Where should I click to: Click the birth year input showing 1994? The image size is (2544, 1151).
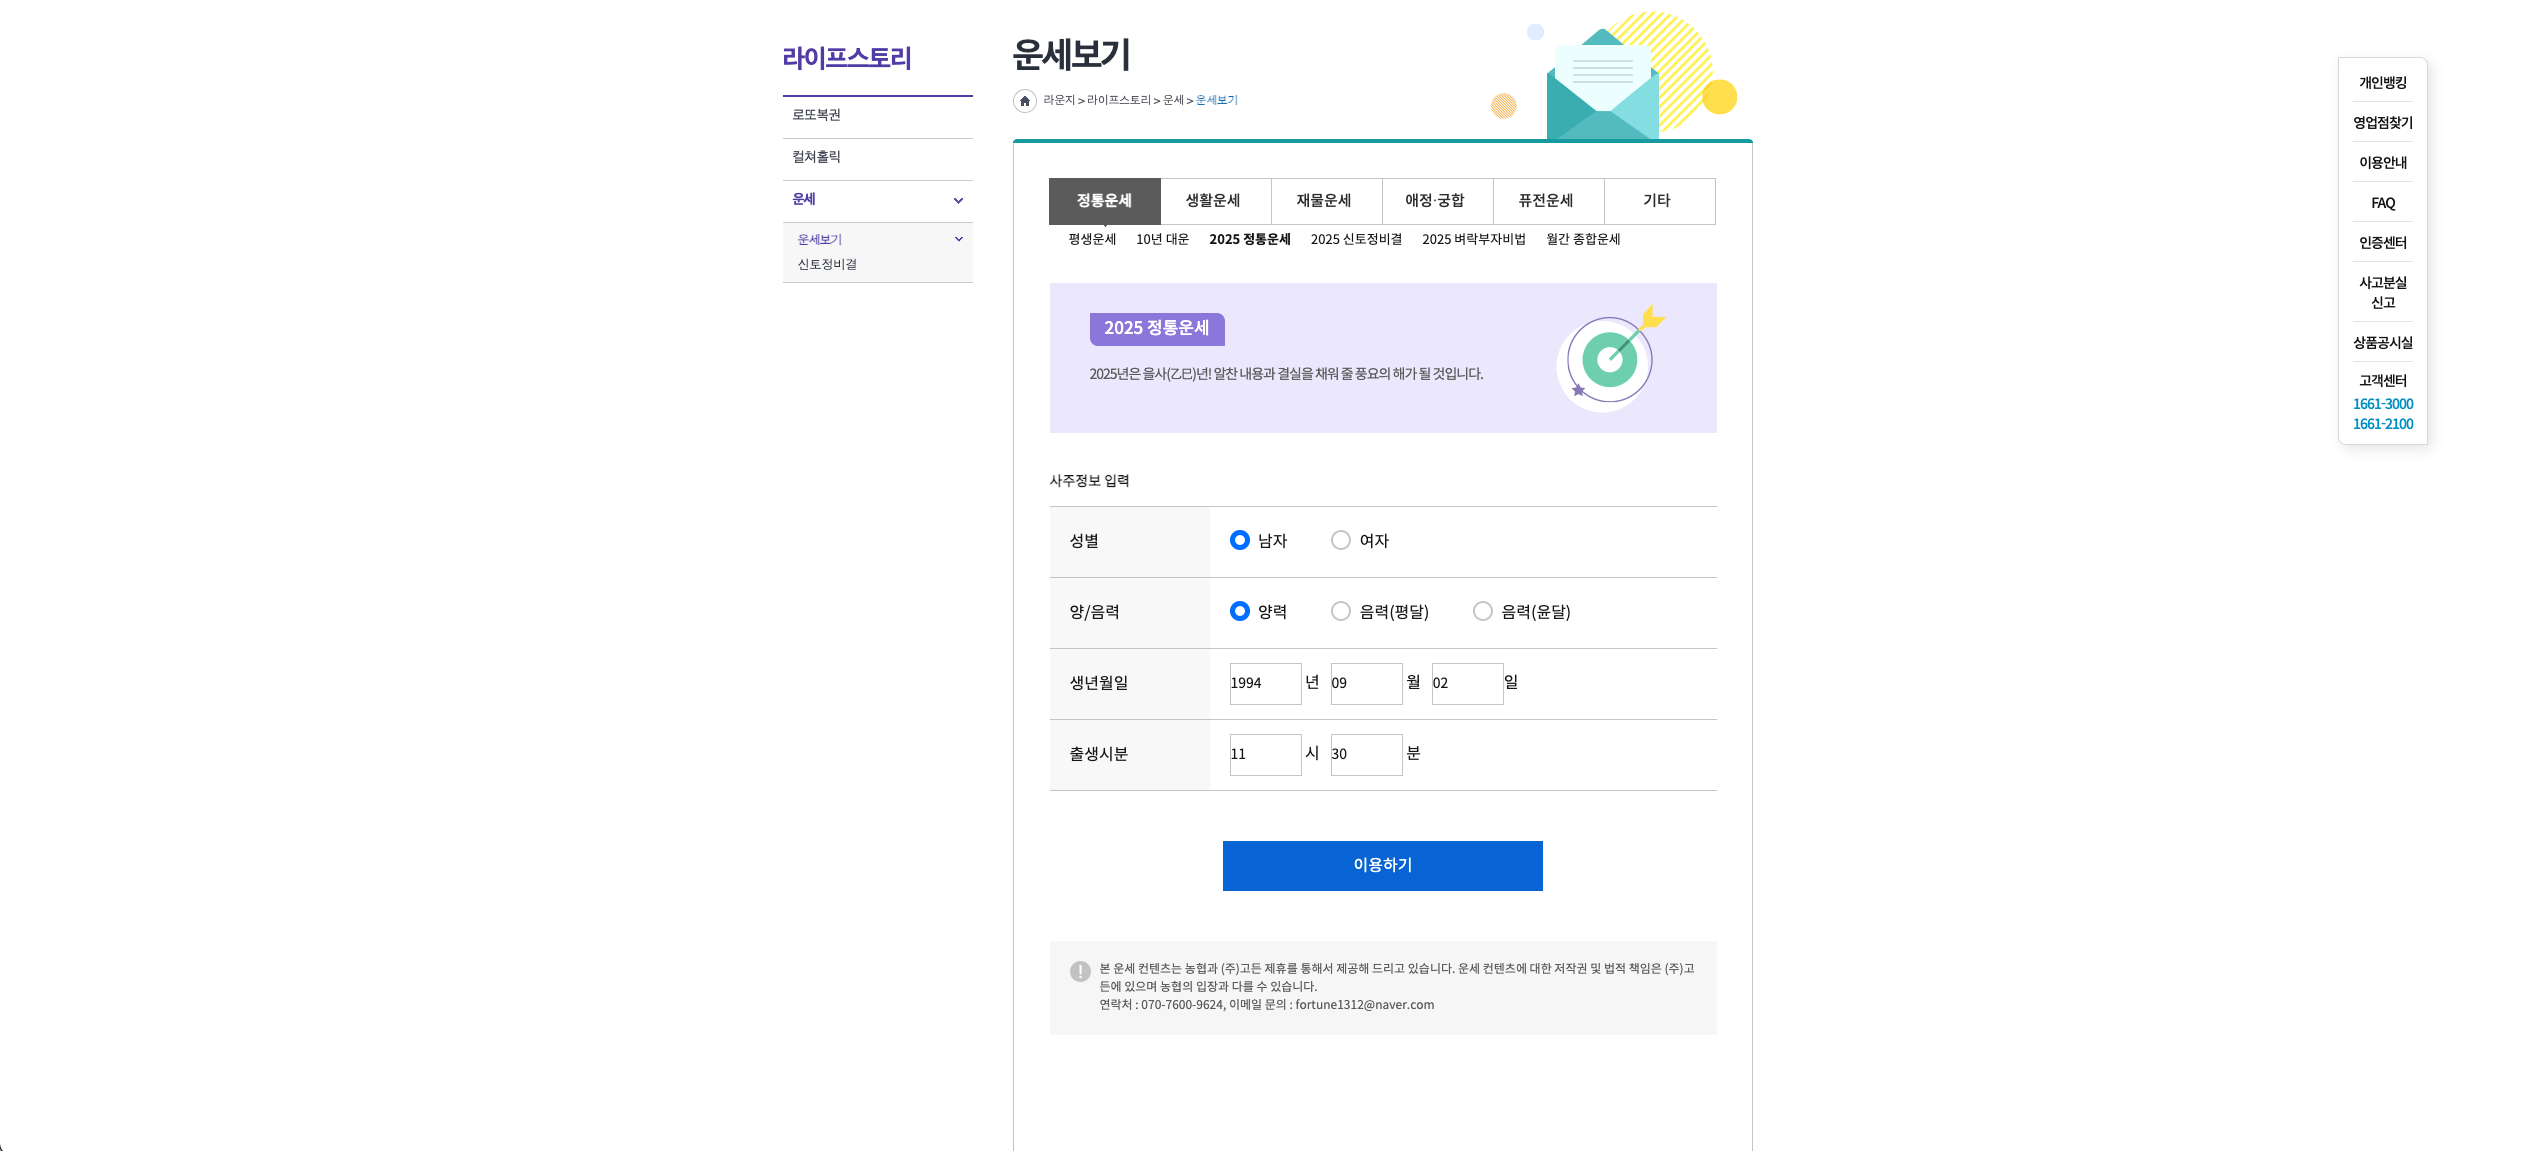click(x=1264, y=683)
